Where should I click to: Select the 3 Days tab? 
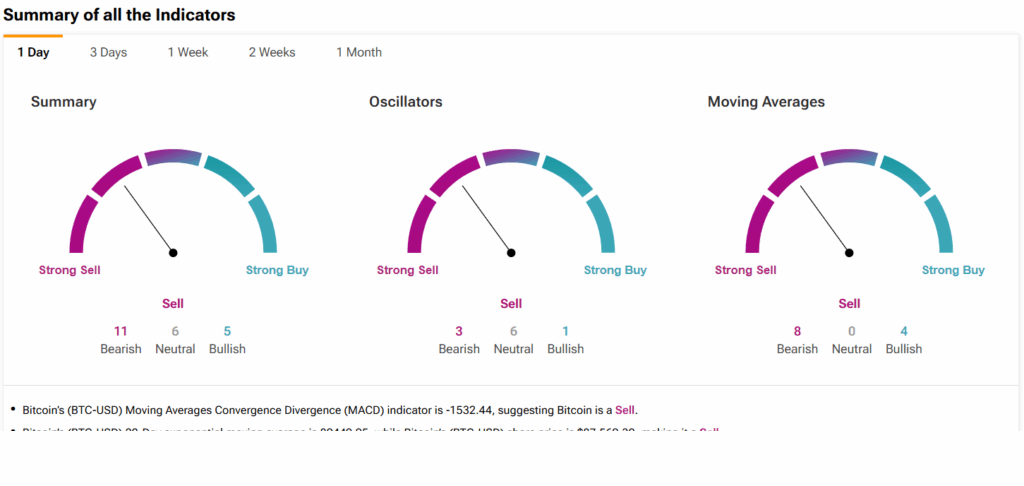(x=108, y=52)
